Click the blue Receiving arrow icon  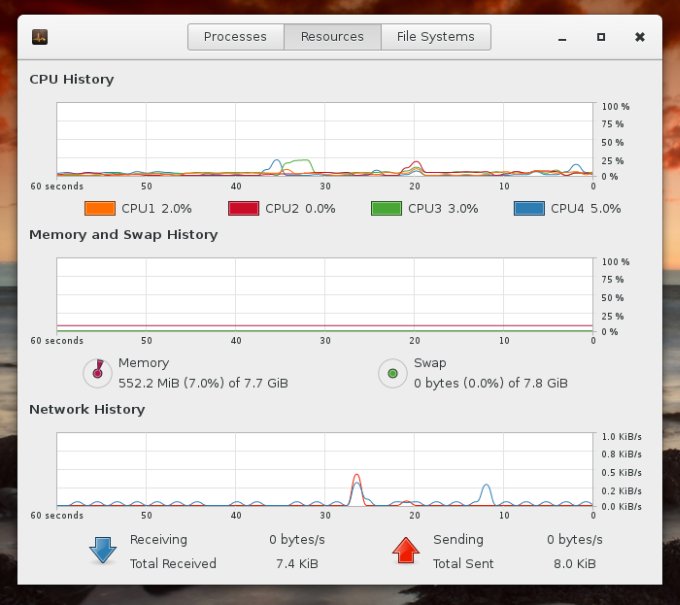[103, 550]
